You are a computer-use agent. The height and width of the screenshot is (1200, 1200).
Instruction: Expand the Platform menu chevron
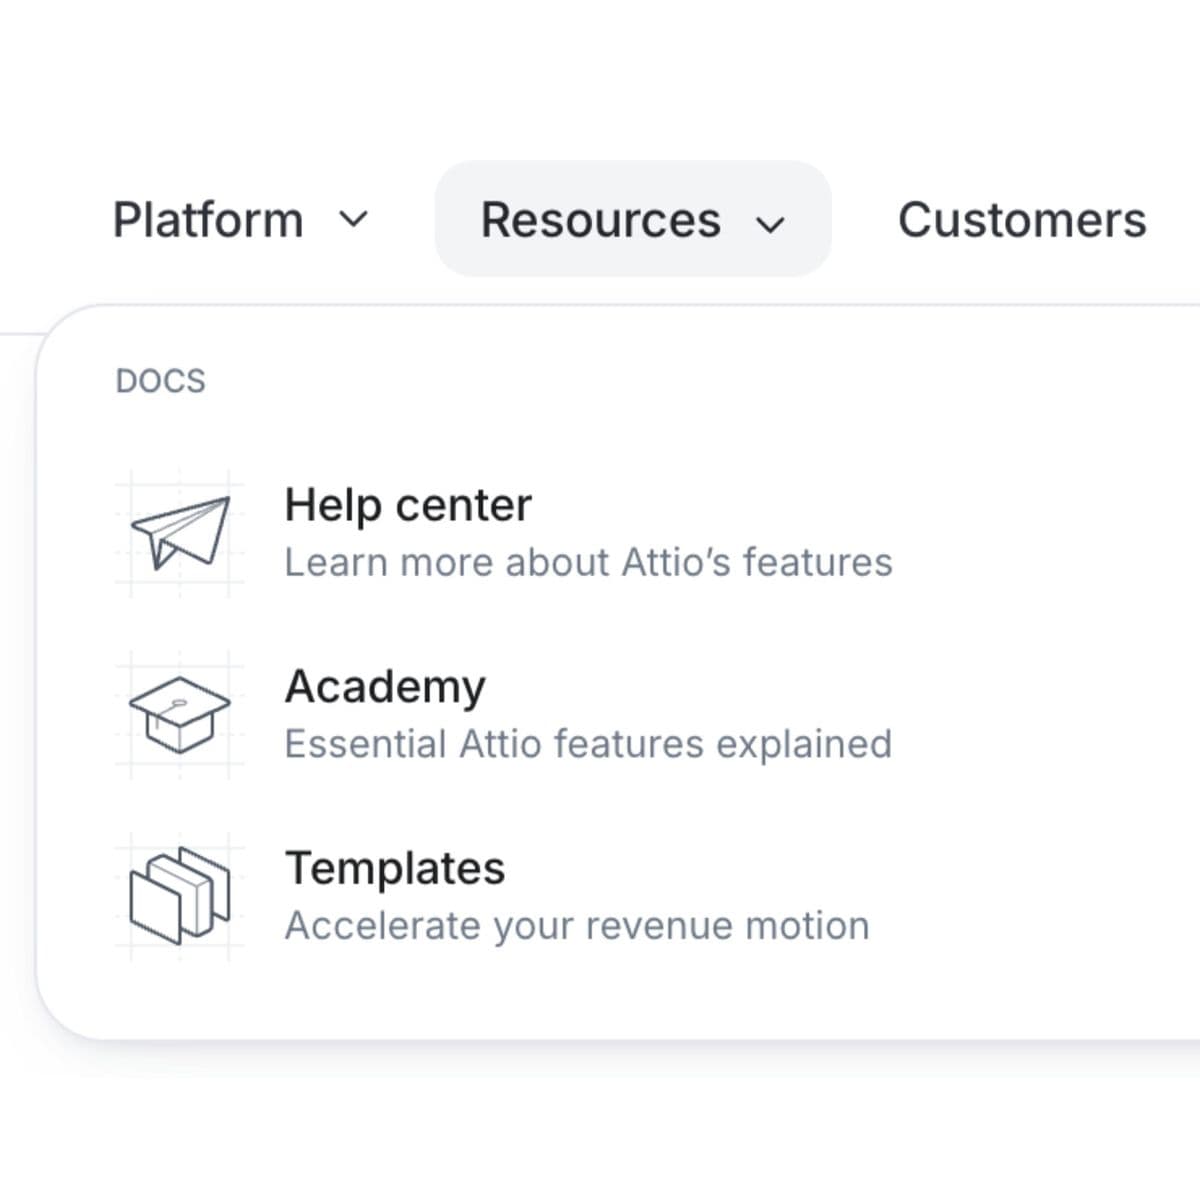[x=354, y=219]
